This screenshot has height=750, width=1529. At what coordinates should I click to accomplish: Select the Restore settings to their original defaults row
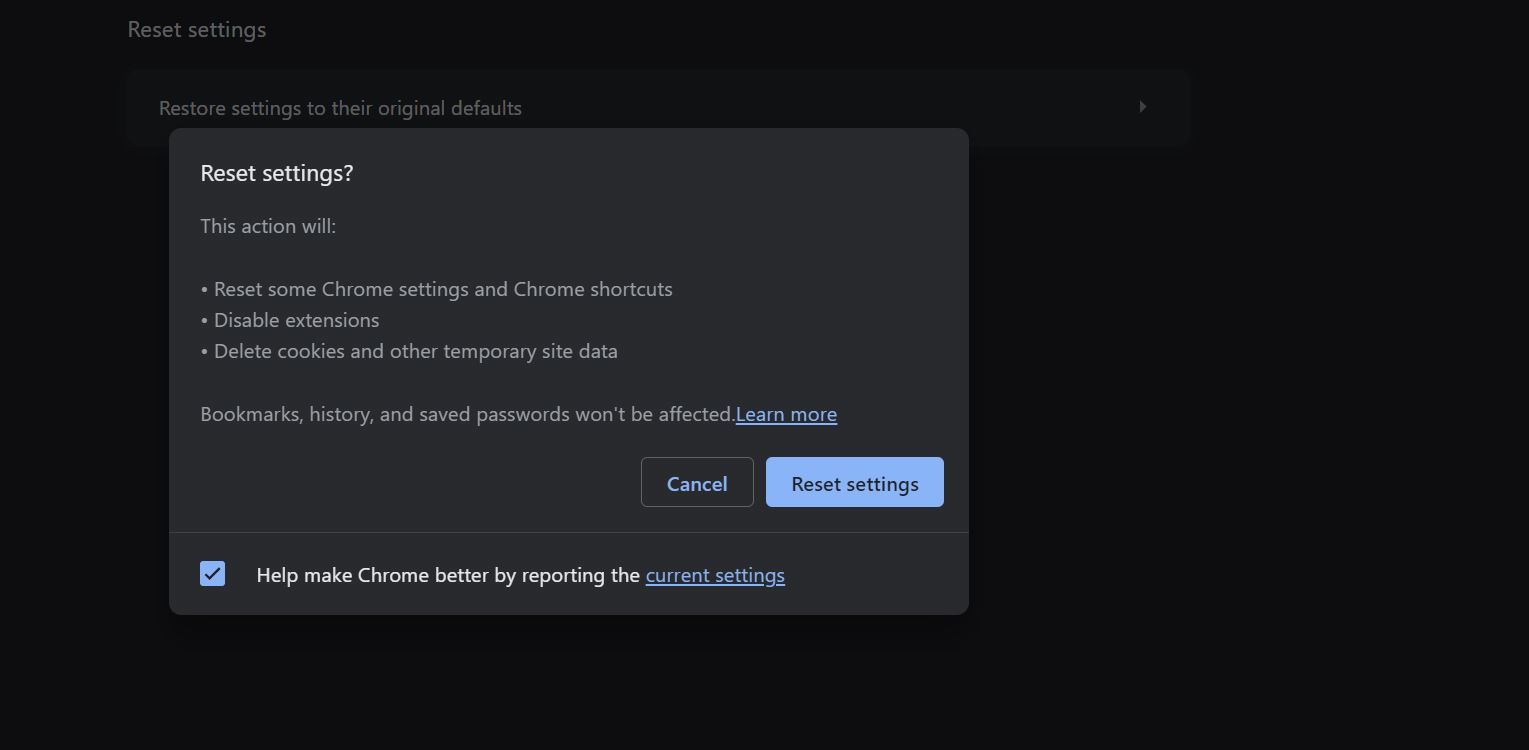340,107
